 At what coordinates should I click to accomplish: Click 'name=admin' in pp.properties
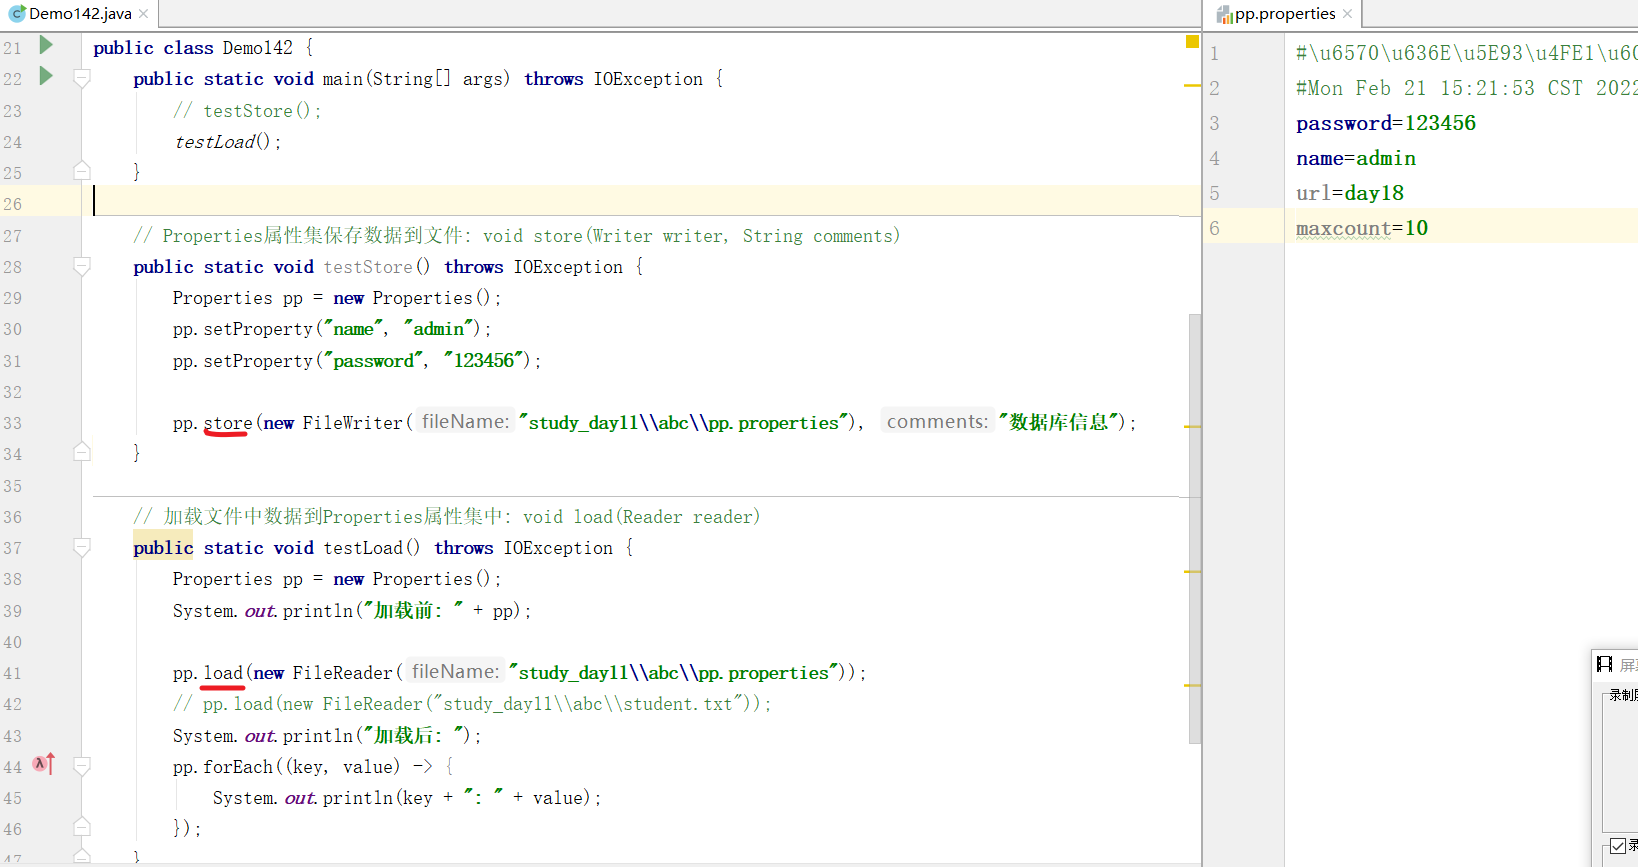[1355, 158]
